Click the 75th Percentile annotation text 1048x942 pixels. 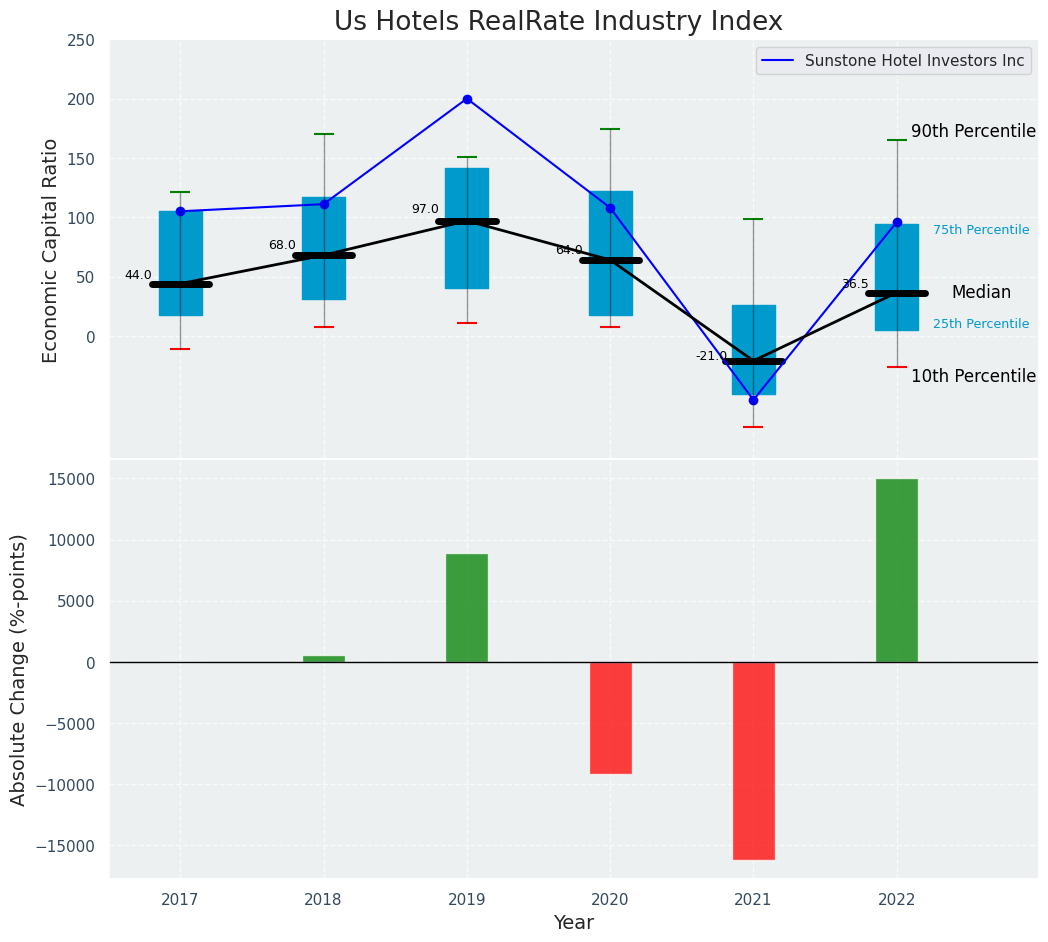click(980, 230)
